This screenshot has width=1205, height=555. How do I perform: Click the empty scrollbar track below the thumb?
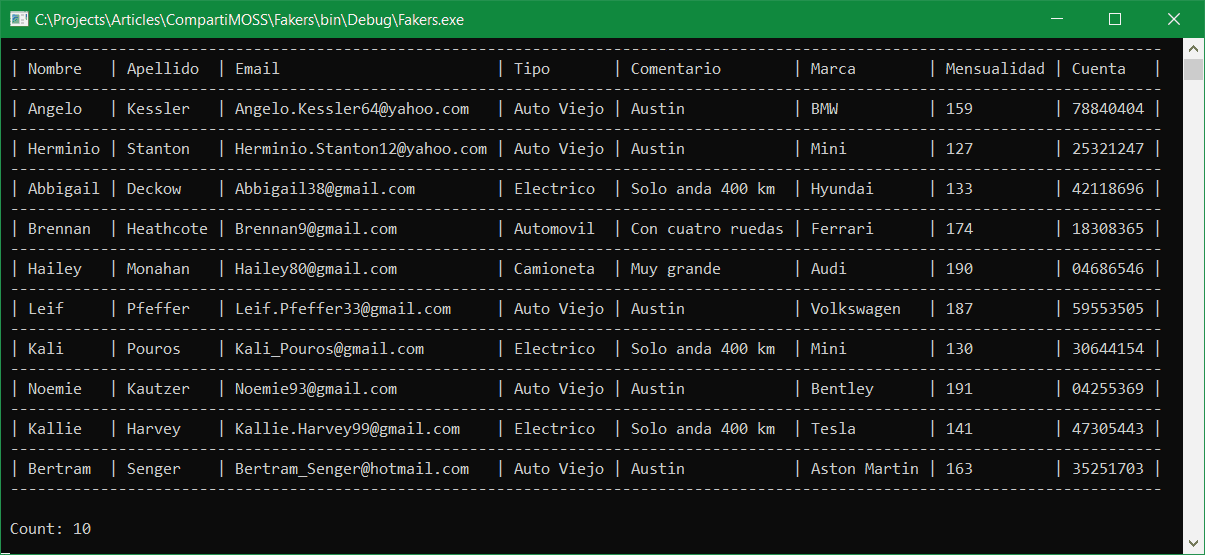click(1192, 307)
